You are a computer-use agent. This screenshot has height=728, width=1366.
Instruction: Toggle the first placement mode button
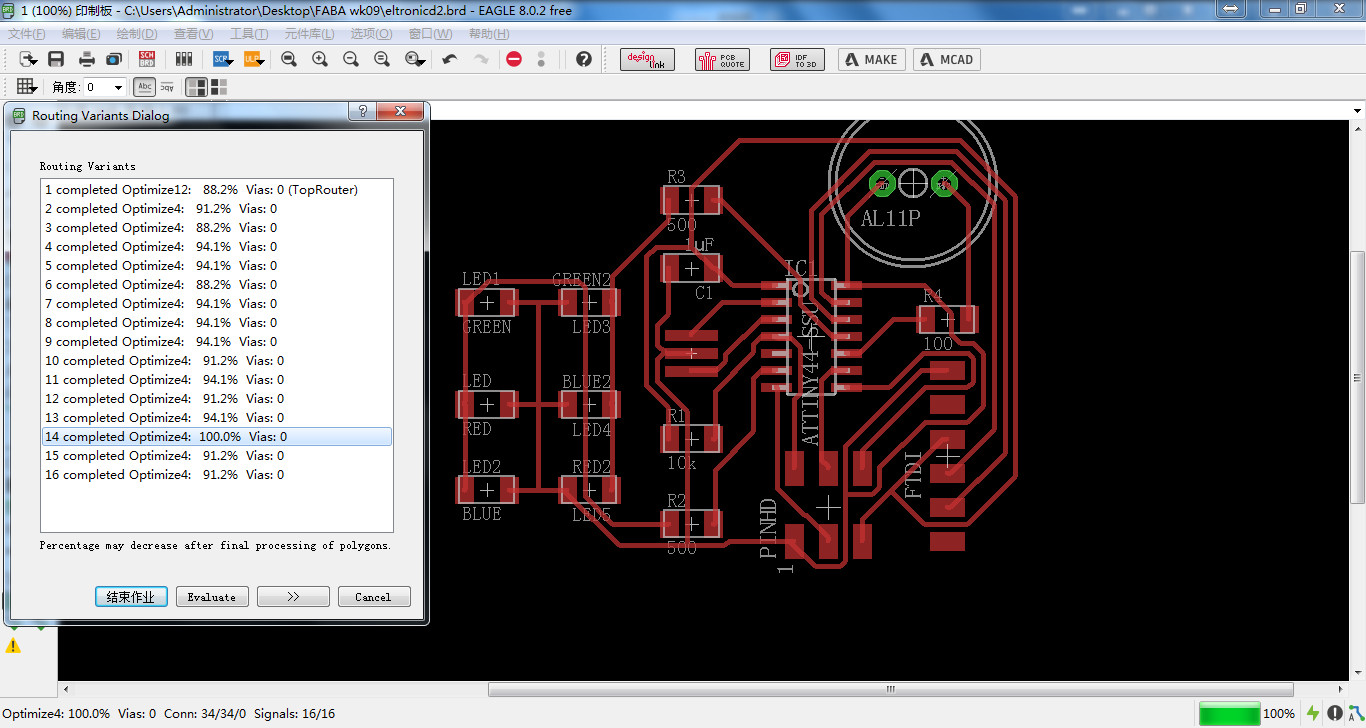(197, 87)
